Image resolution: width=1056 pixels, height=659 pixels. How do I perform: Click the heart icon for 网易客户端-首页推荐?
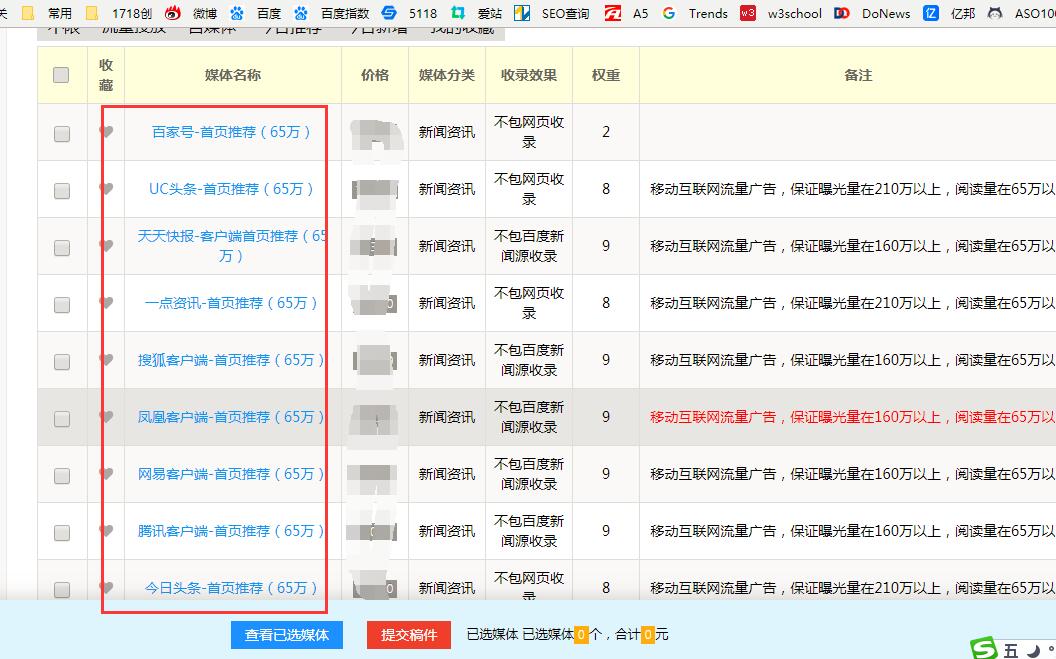106,473
